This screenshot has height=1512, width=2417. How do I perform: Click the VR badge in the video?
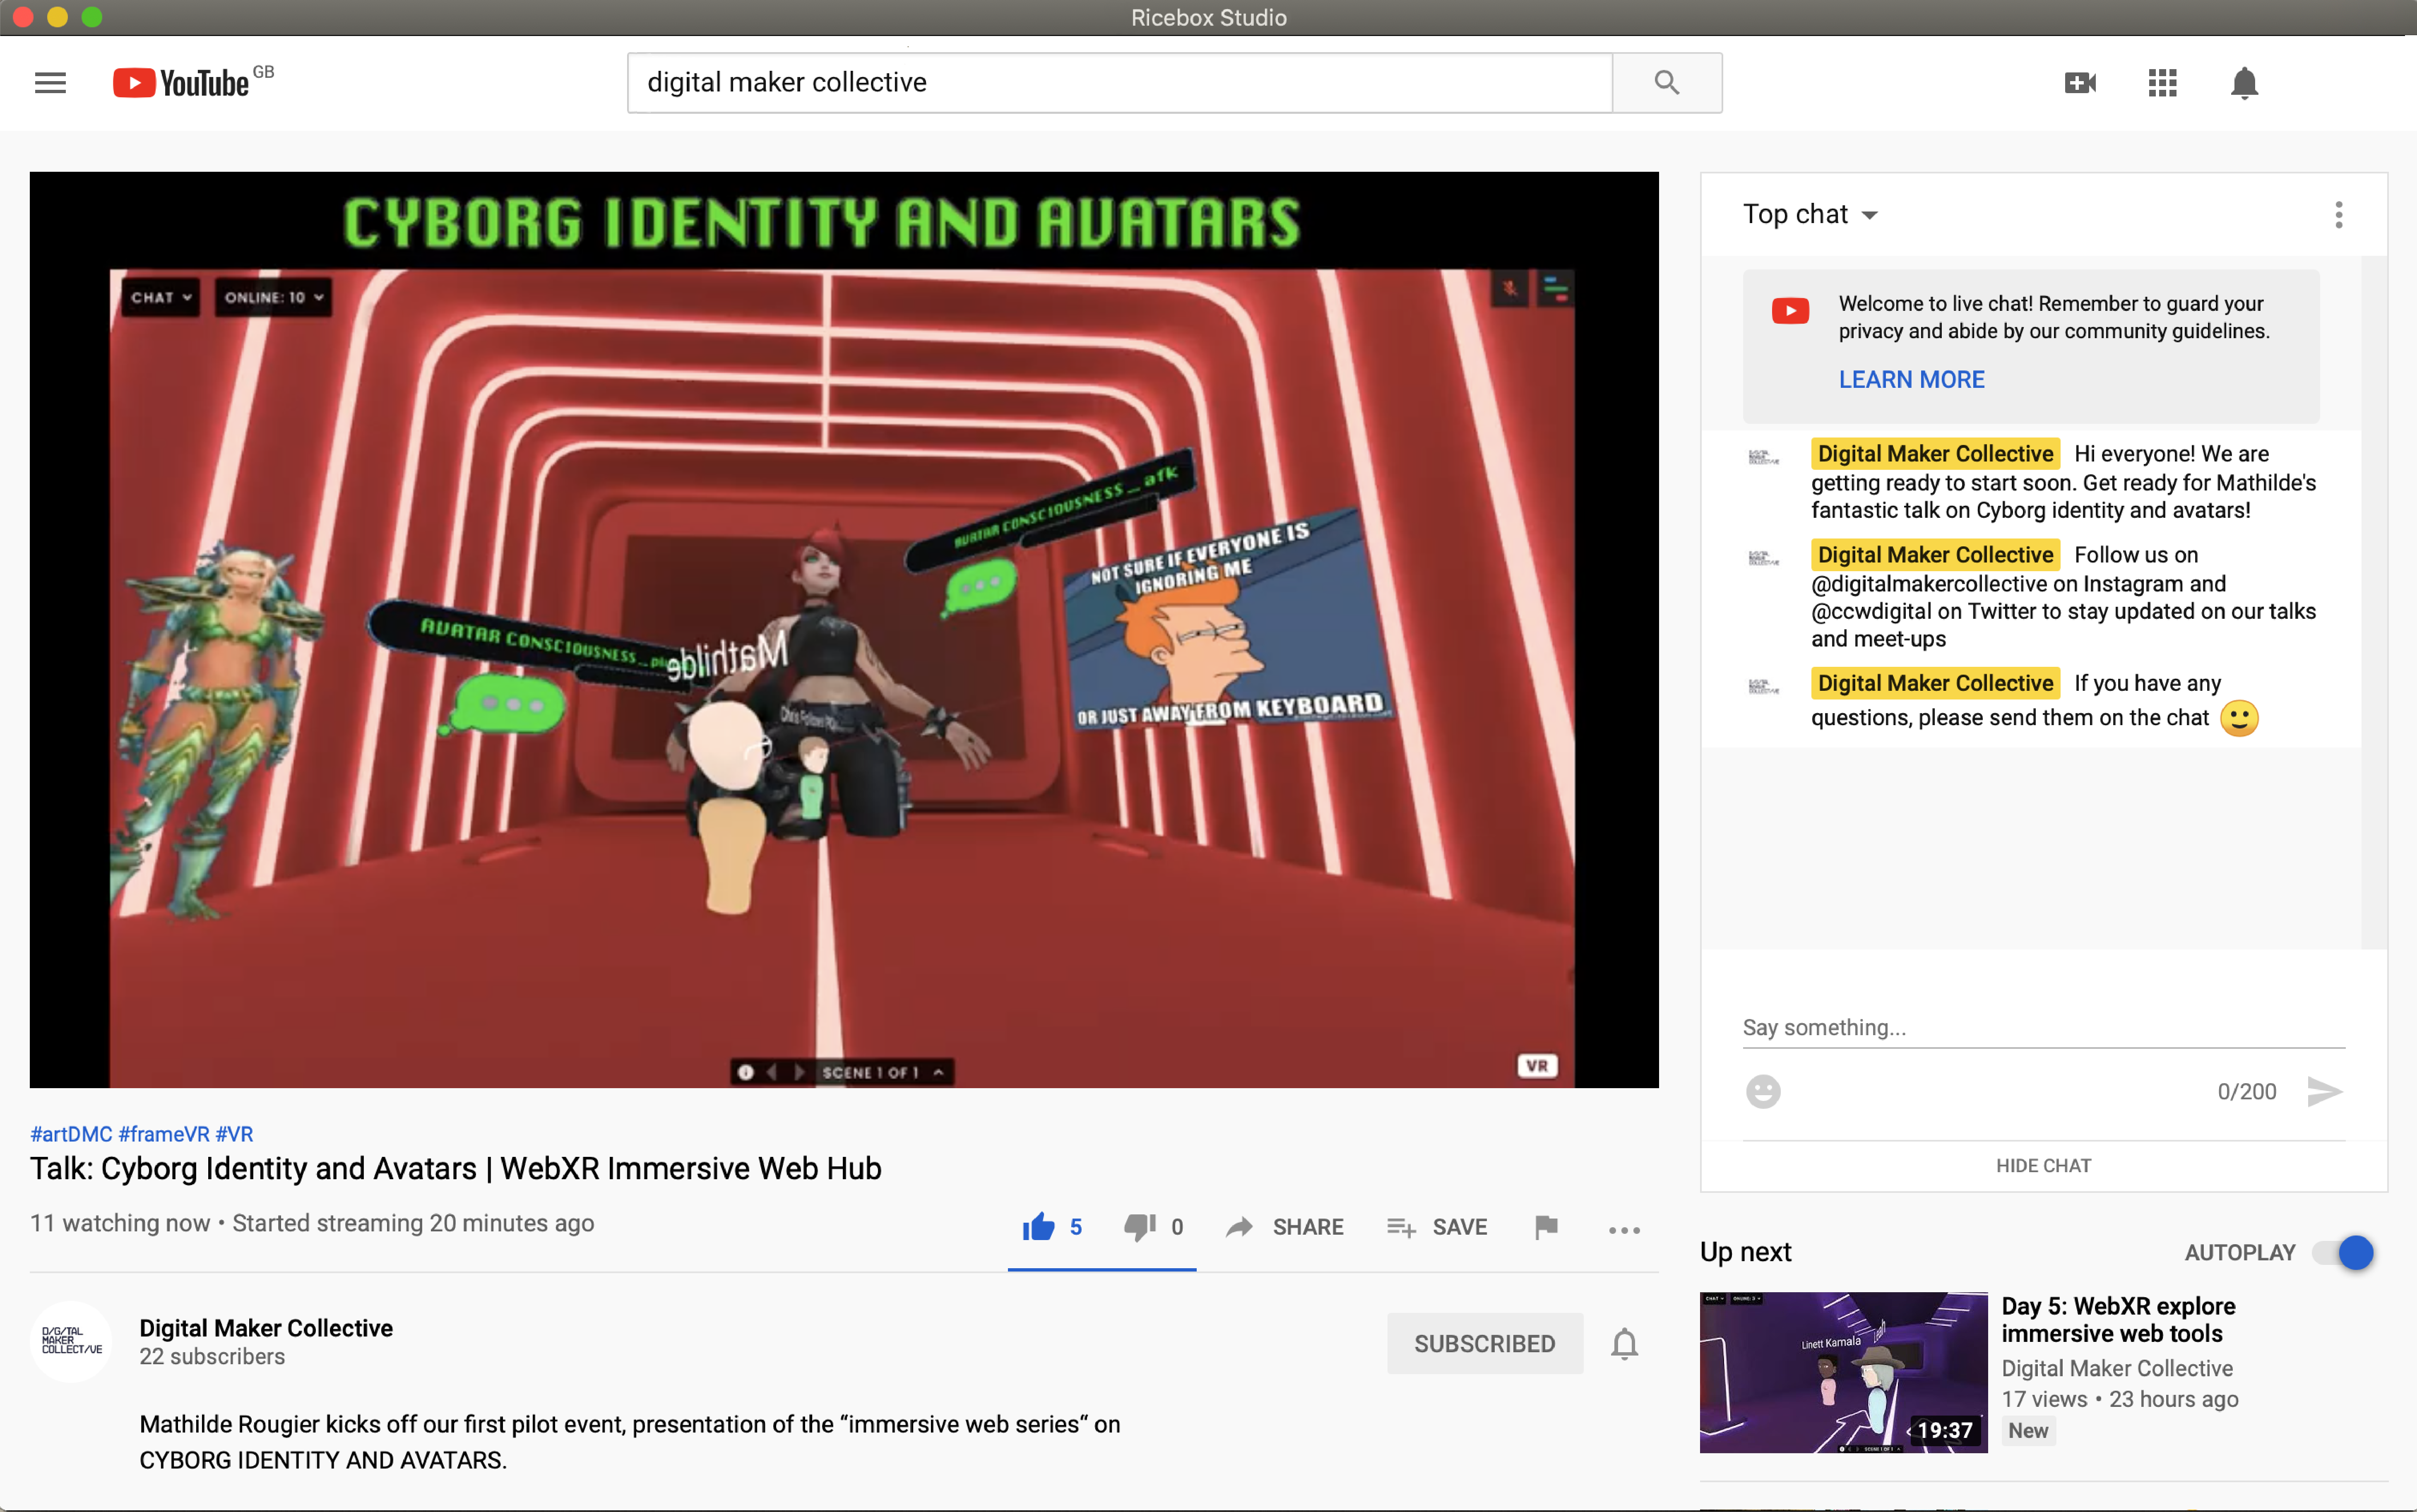point(1537,1066)
